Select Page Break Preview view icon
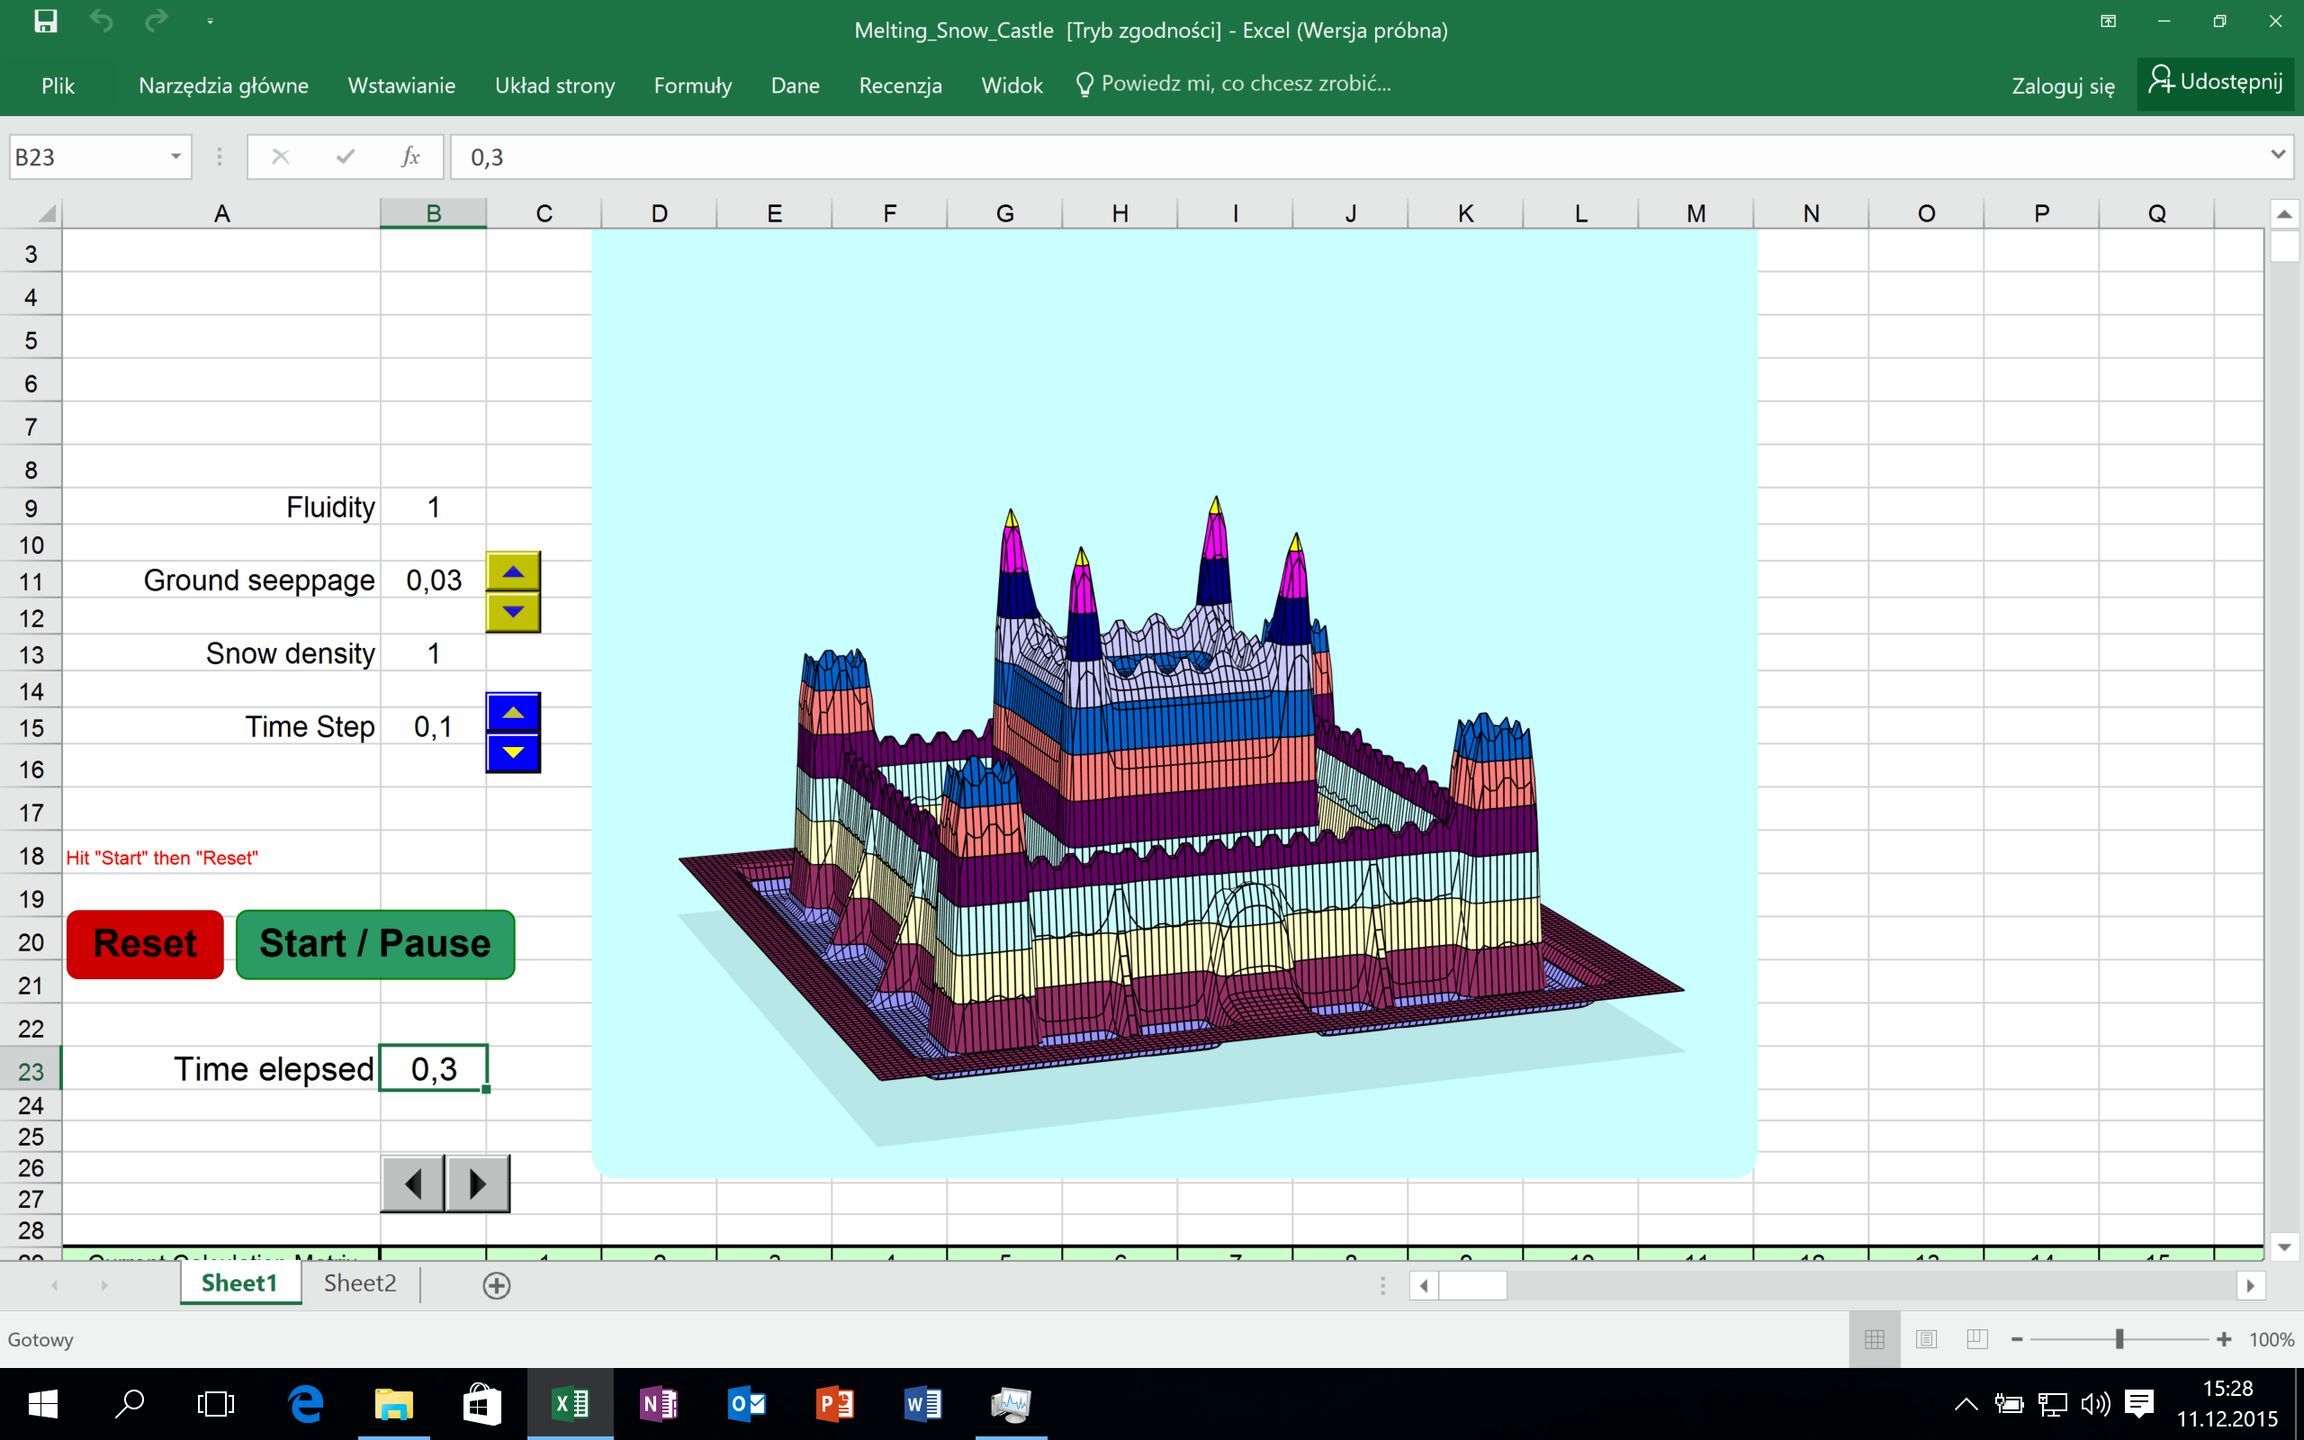The image size is (2304, 1440). click(1977, 1339)
